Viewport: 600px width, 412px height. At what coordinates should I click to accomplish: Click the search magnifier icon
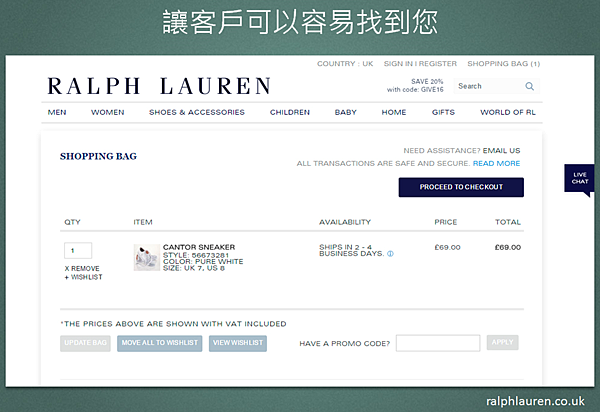point(529,86)
